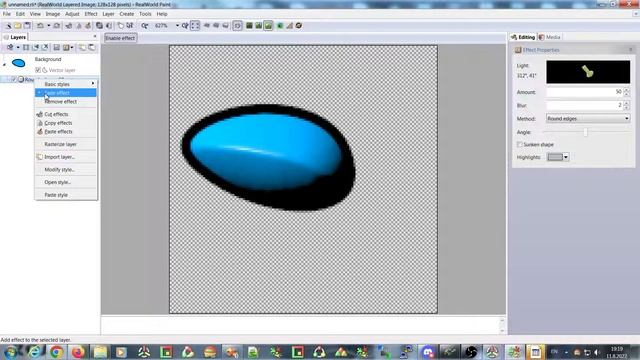Open the Effect menu in menu bar
This screenshot has height=360, width=640.
tap(91, 14)
